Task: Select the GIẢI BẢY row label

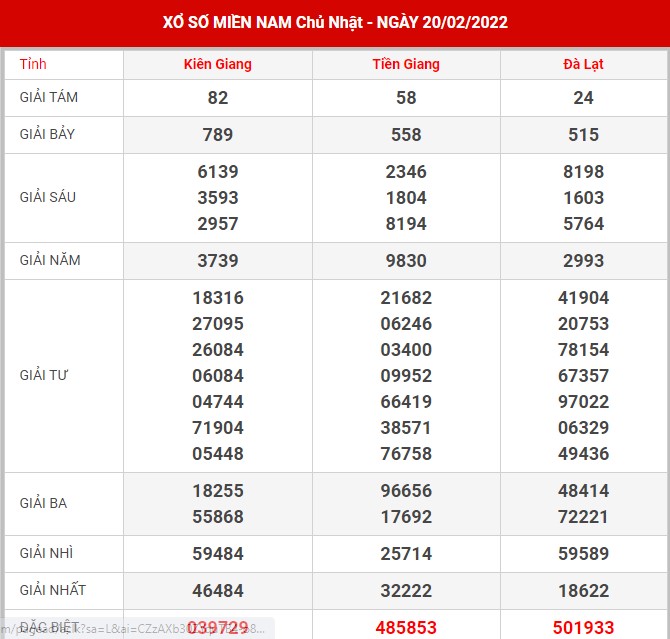Action: coord(47,134)
